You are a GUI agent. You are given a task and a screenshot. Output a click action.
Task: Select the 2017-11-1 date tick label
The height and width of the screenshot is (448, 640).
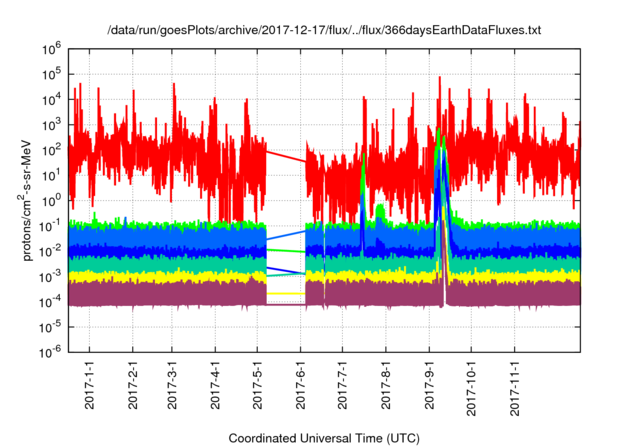tap(514, 389)
